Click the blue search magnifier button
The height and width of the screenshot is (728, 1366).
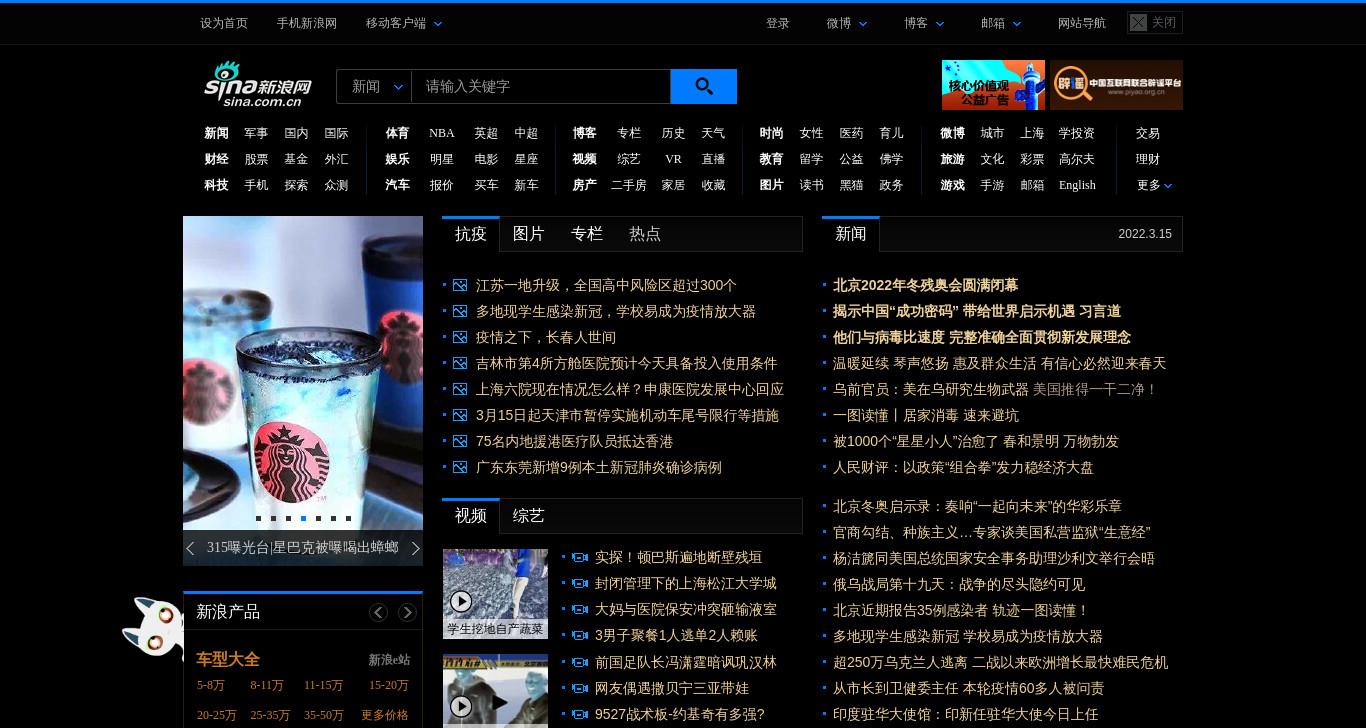(703, 86)
